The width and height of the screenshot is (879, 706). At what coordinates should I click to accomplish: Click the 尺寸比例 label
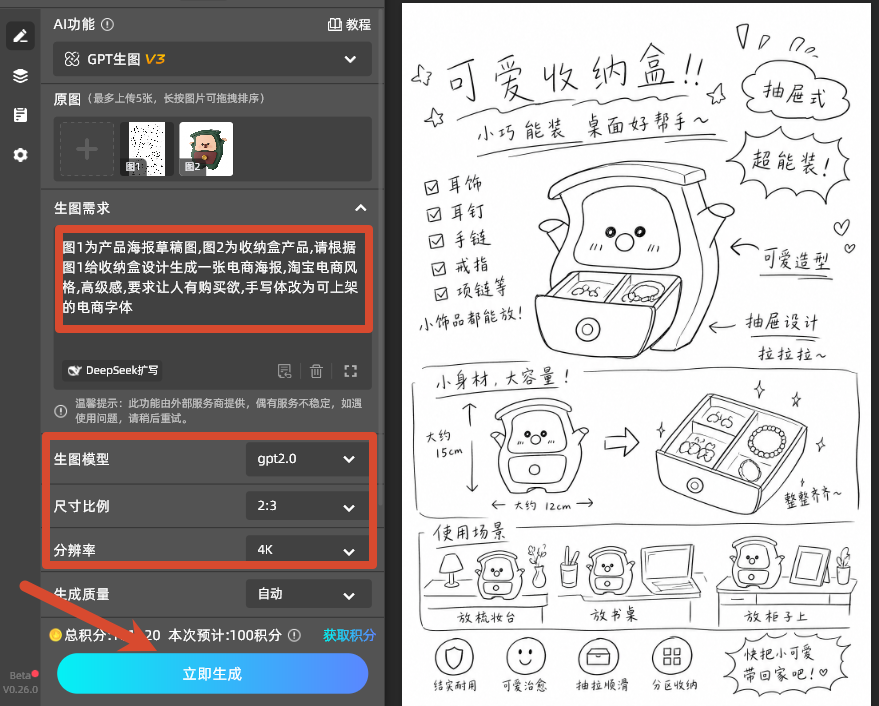click(x=81, y=506)
